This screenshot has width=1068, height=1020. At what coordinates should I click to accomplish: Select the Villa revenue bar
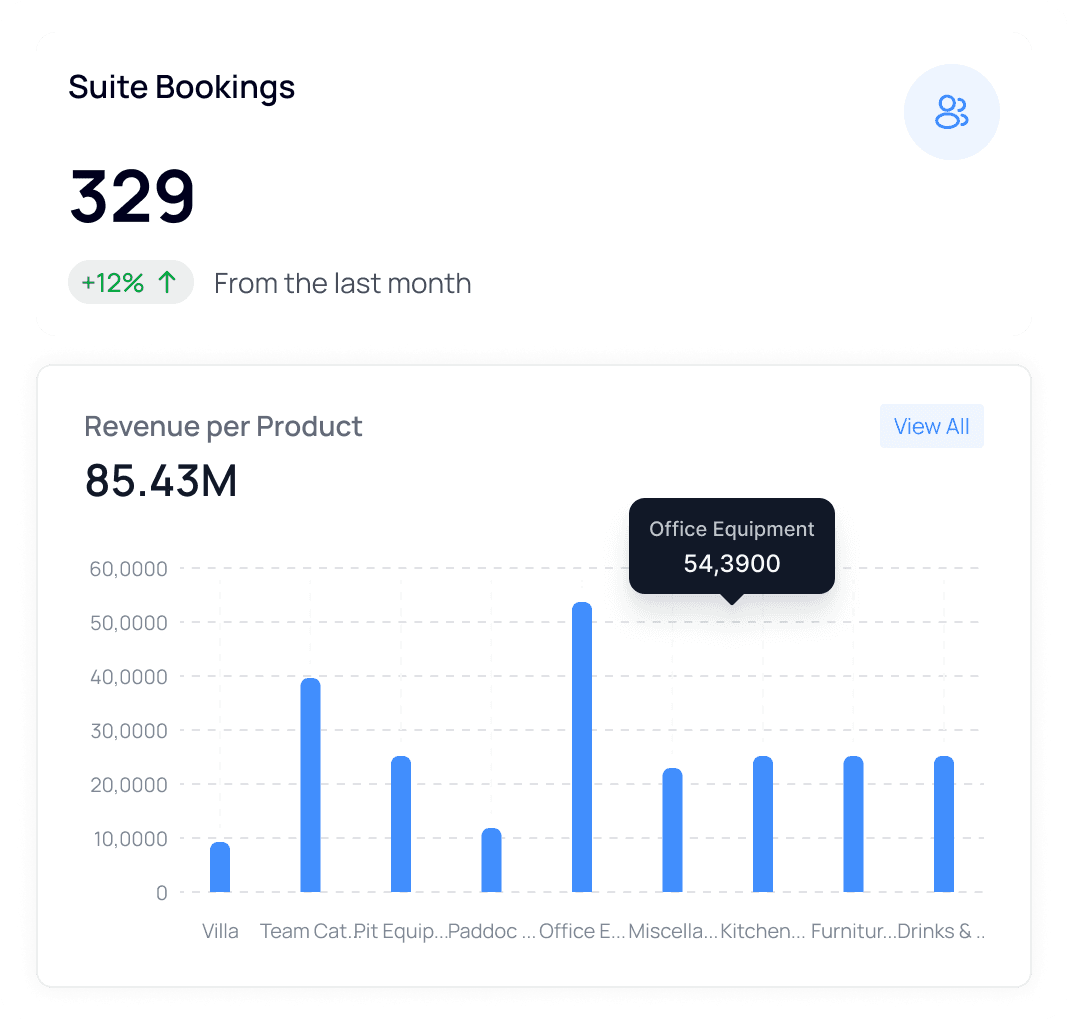point(219,868)
